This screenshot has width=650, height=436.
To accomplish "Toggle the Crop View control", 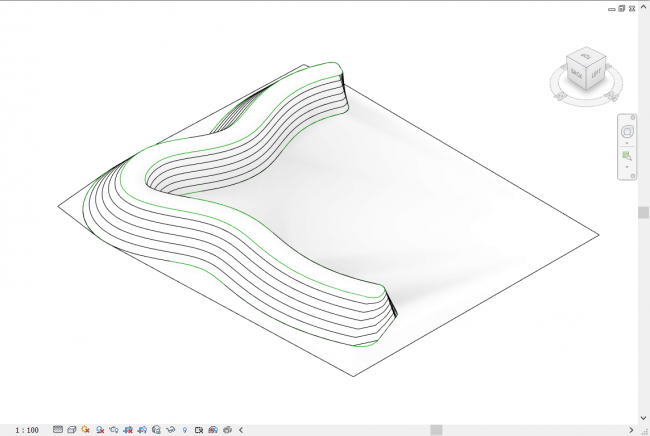I will tap(129, 429).
